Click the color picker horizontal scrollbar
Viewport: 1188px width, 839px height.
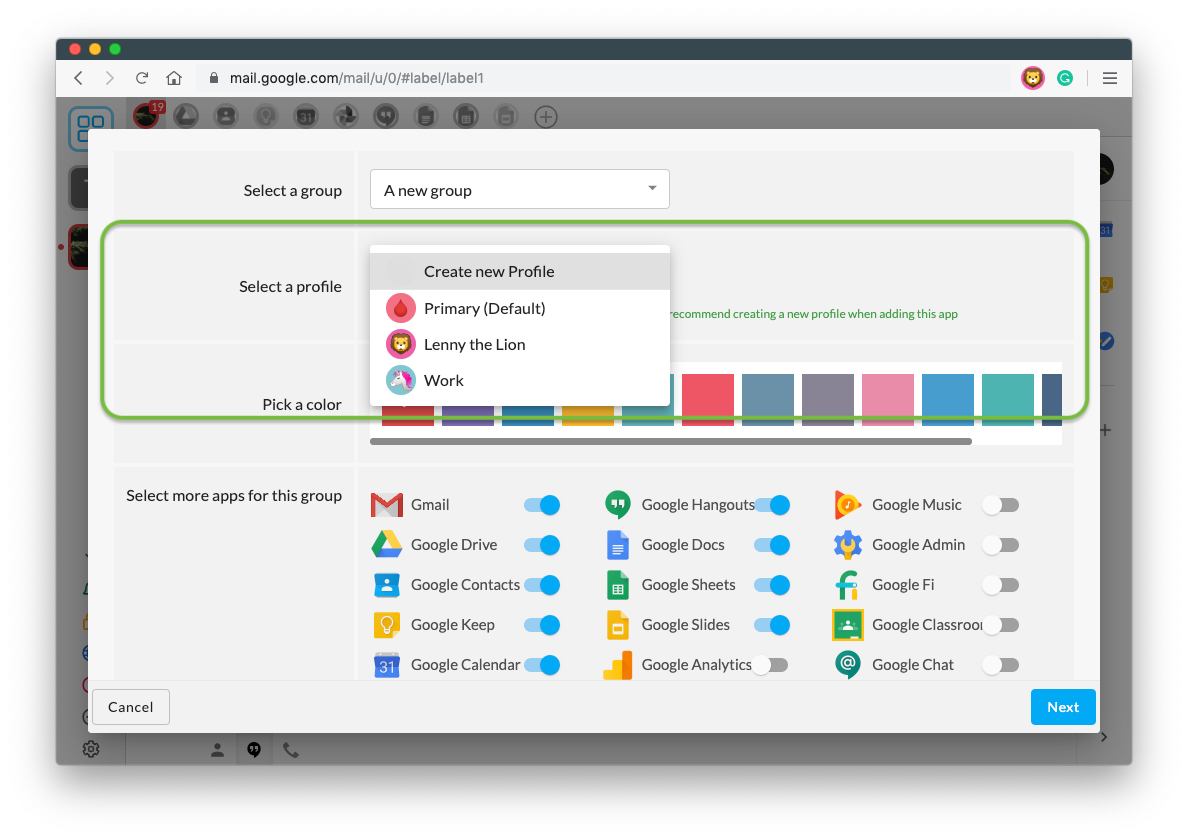pyautogui.click(x=671, y=441)
